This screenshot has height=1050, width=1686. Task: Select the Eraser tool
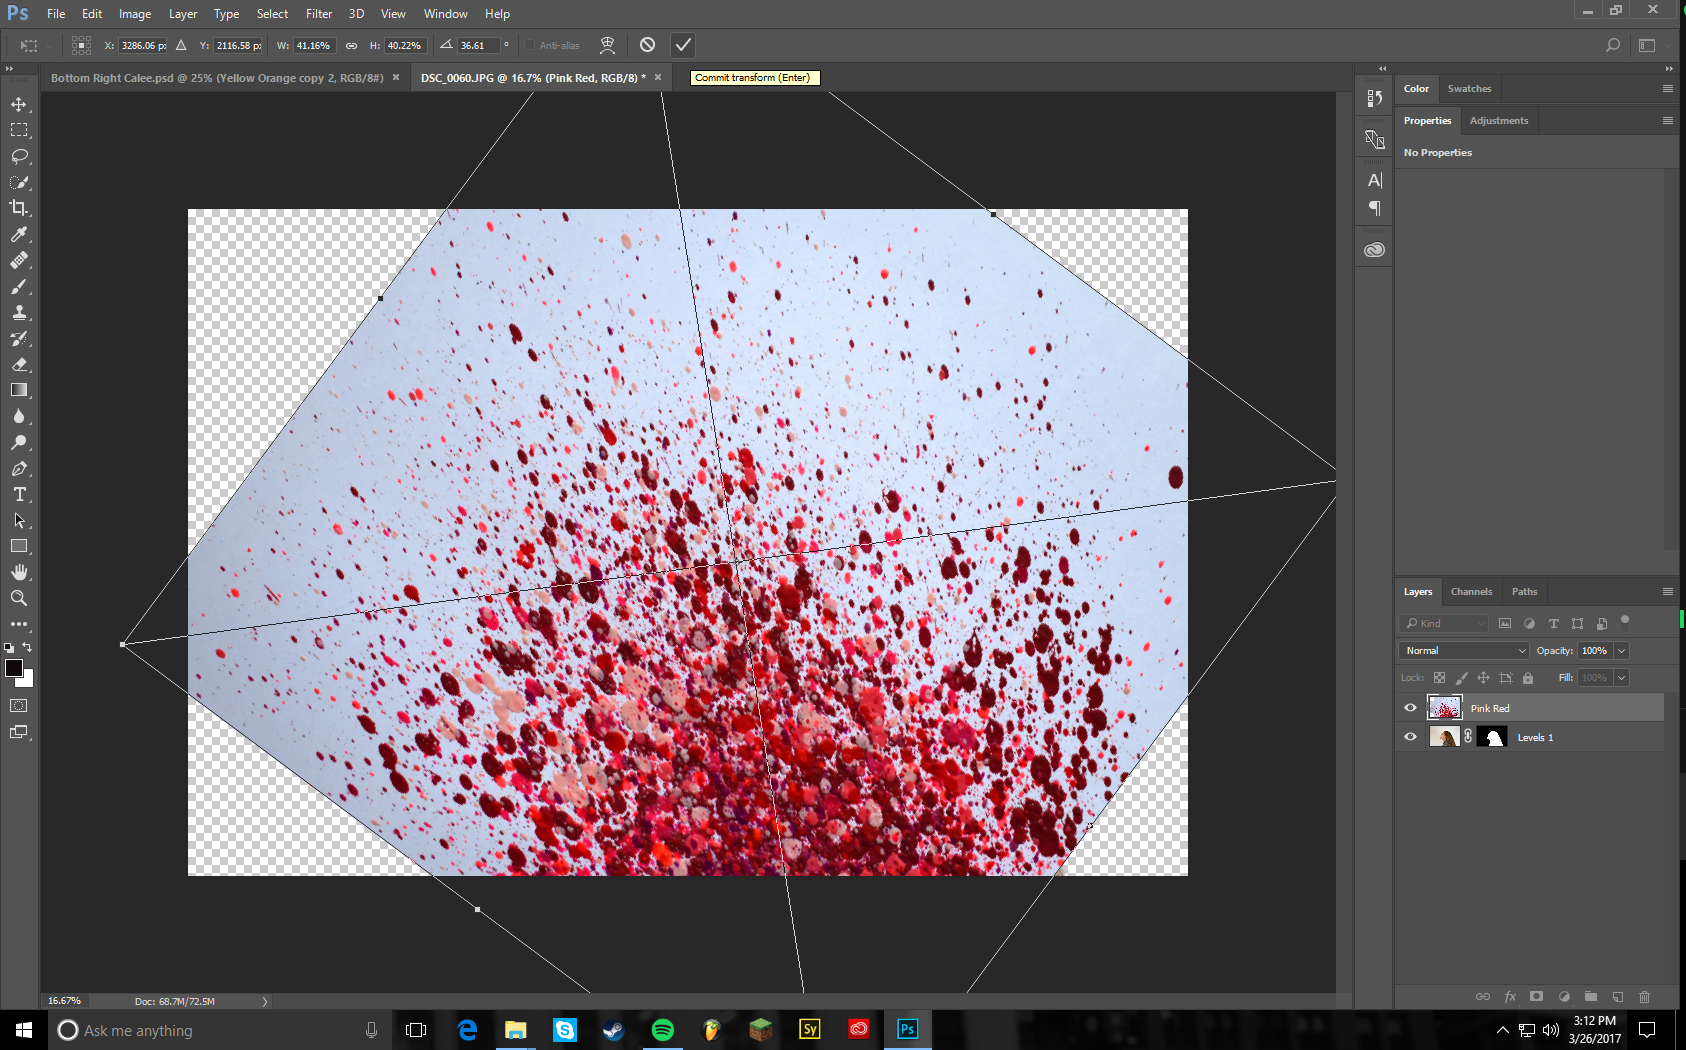coord(19,364)
